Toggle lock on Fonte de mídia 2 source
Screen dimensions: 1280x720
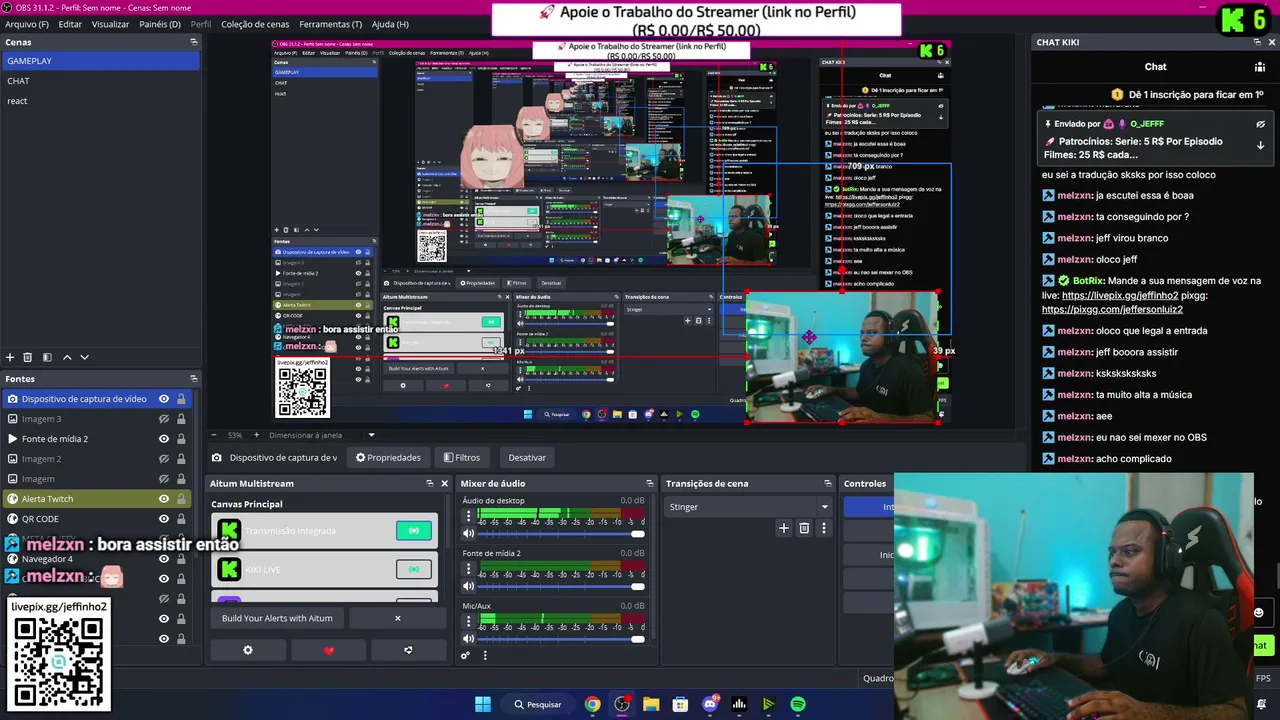click(181, 439)
